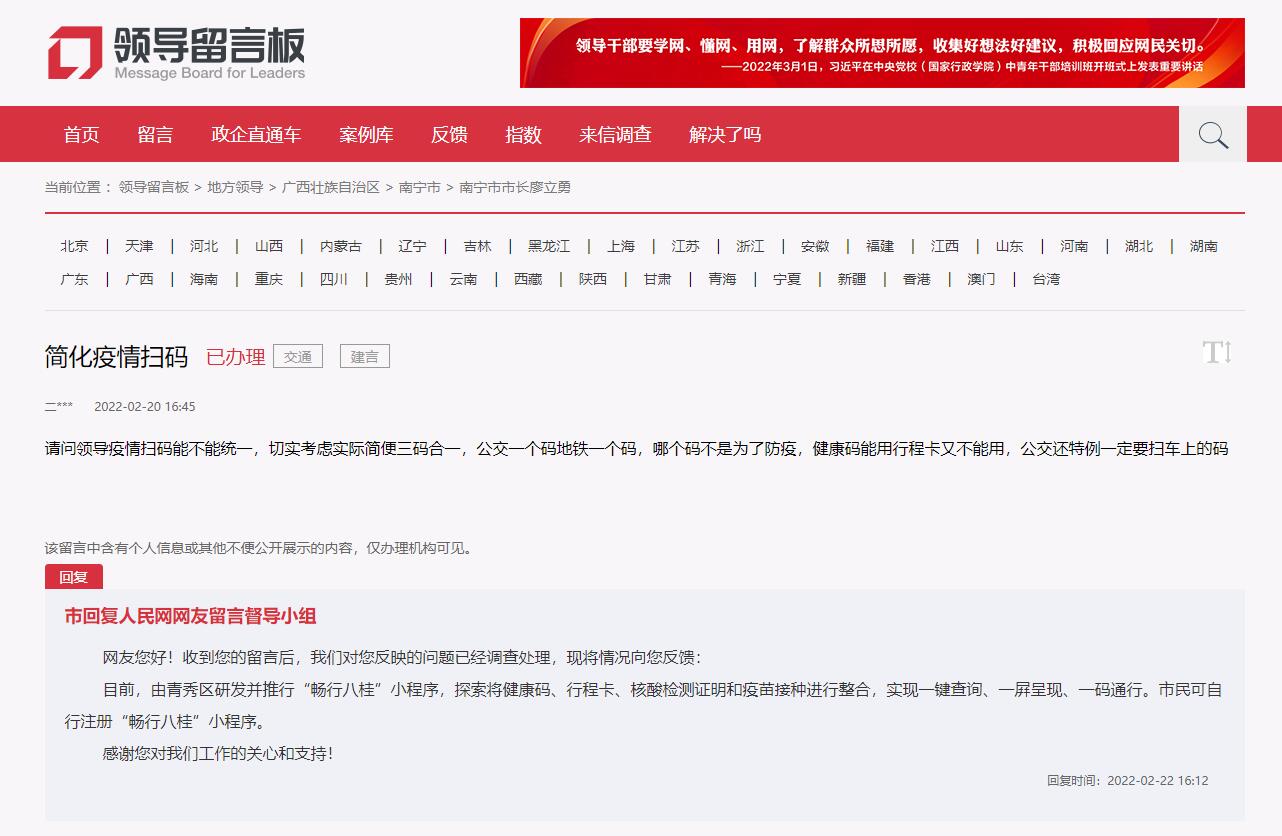Choose the 北京 province link
This screenshot has width=1282, height=836.
74,246
